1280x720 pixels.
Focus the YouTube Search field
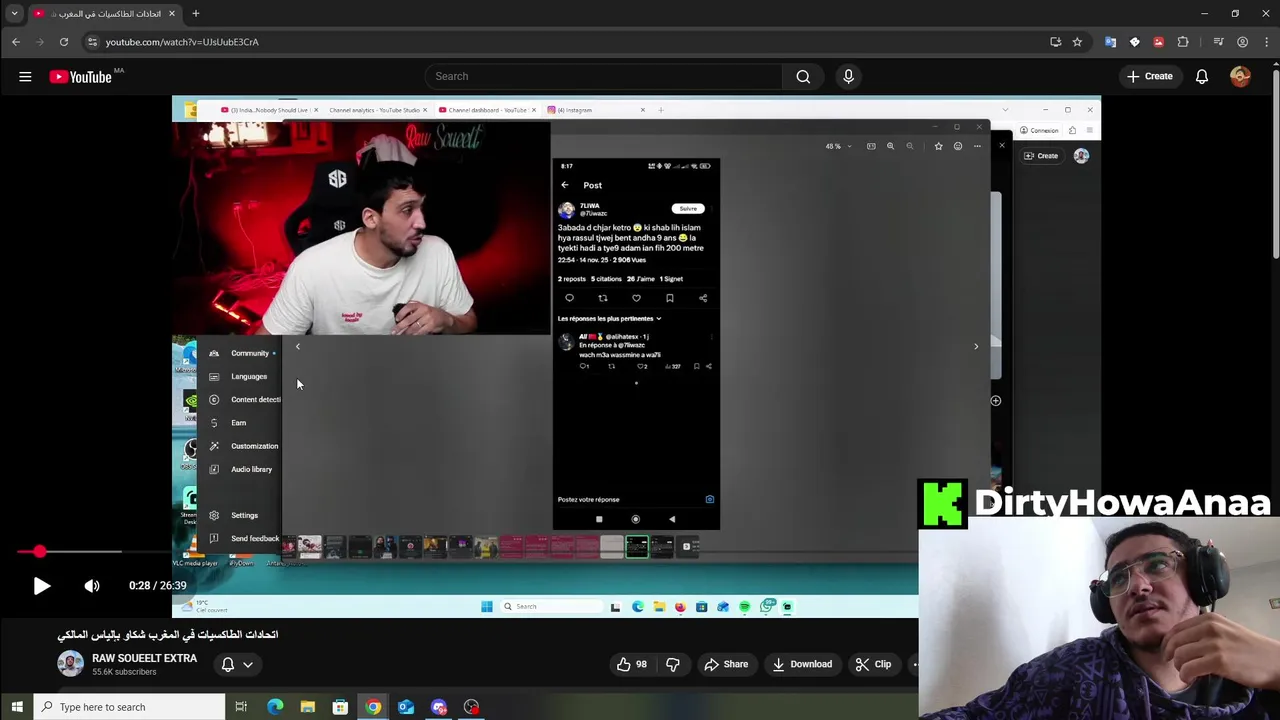click(x=604, y=76)
